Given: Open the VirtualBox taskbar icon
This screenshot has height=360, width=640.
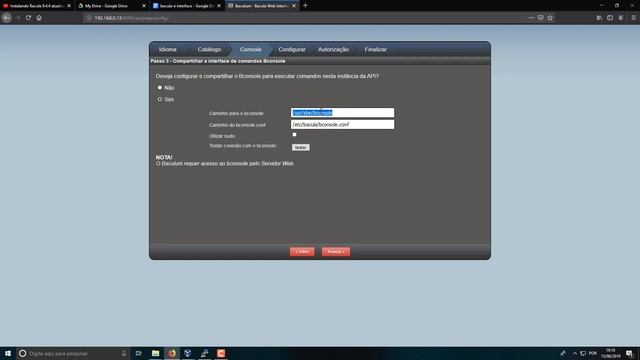Looking at the screenshot, I should [188, 353].
